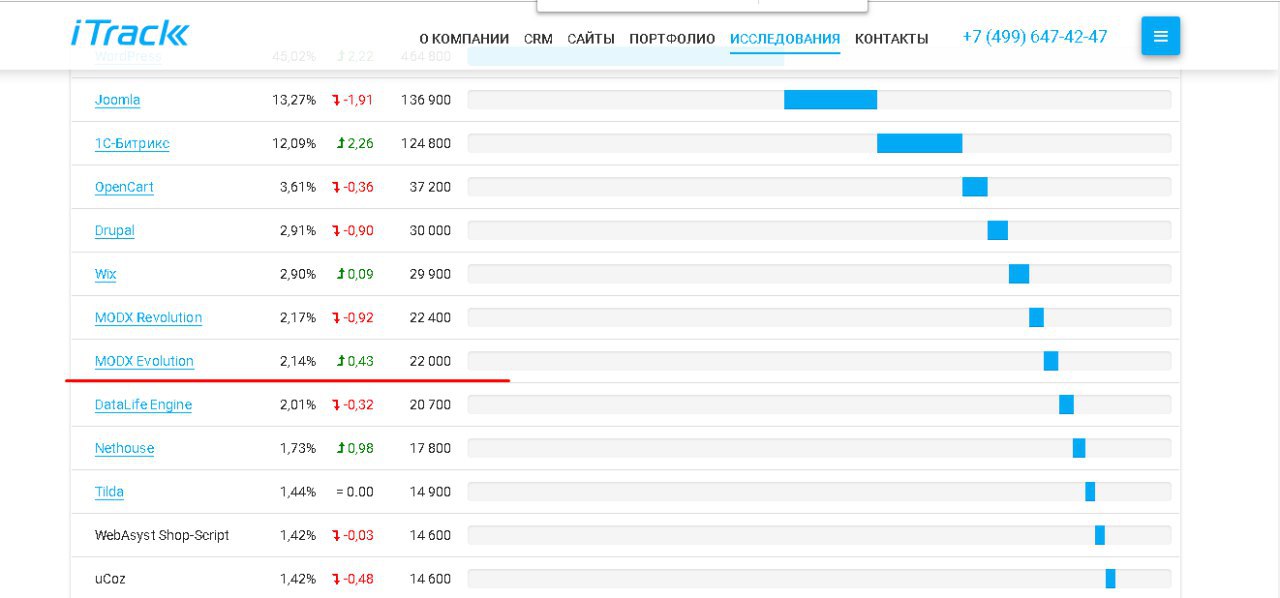1280x598 pixels.
Task: Click the 136 900 site count
Action: (x=426, y=100)
